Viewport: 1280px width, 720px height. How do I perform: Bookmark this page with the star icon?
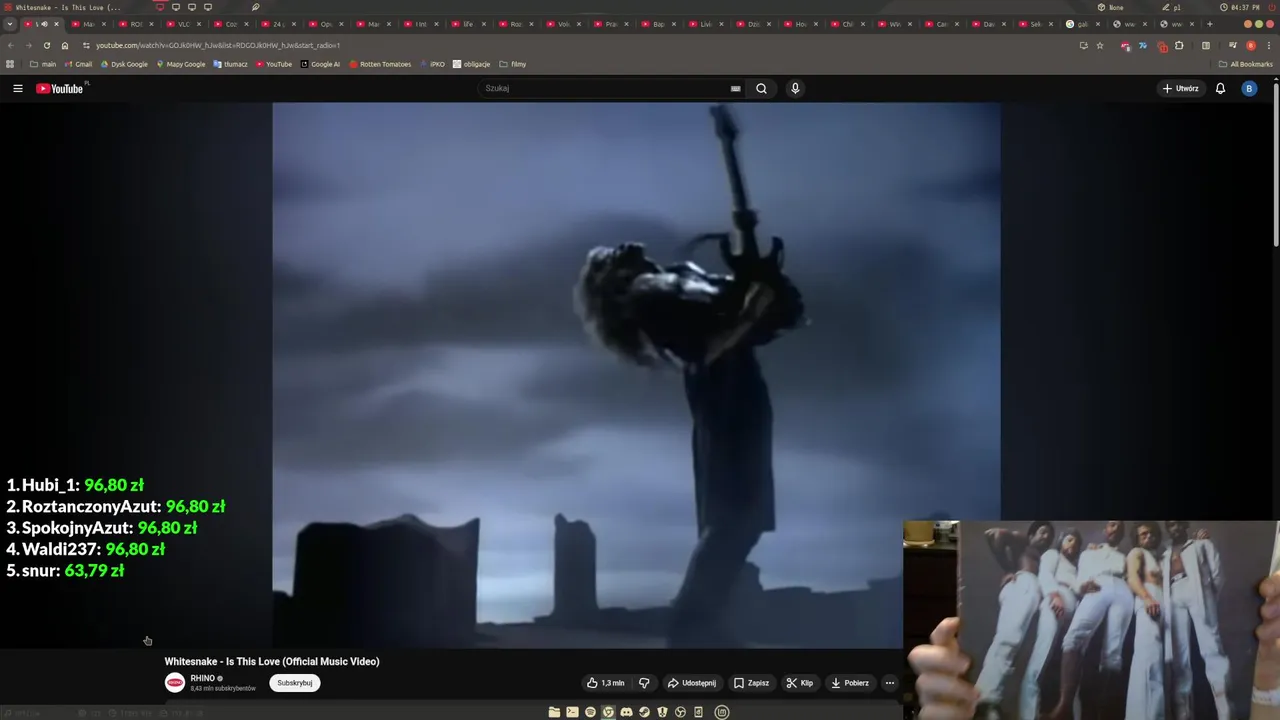(x=1100, y=45)
